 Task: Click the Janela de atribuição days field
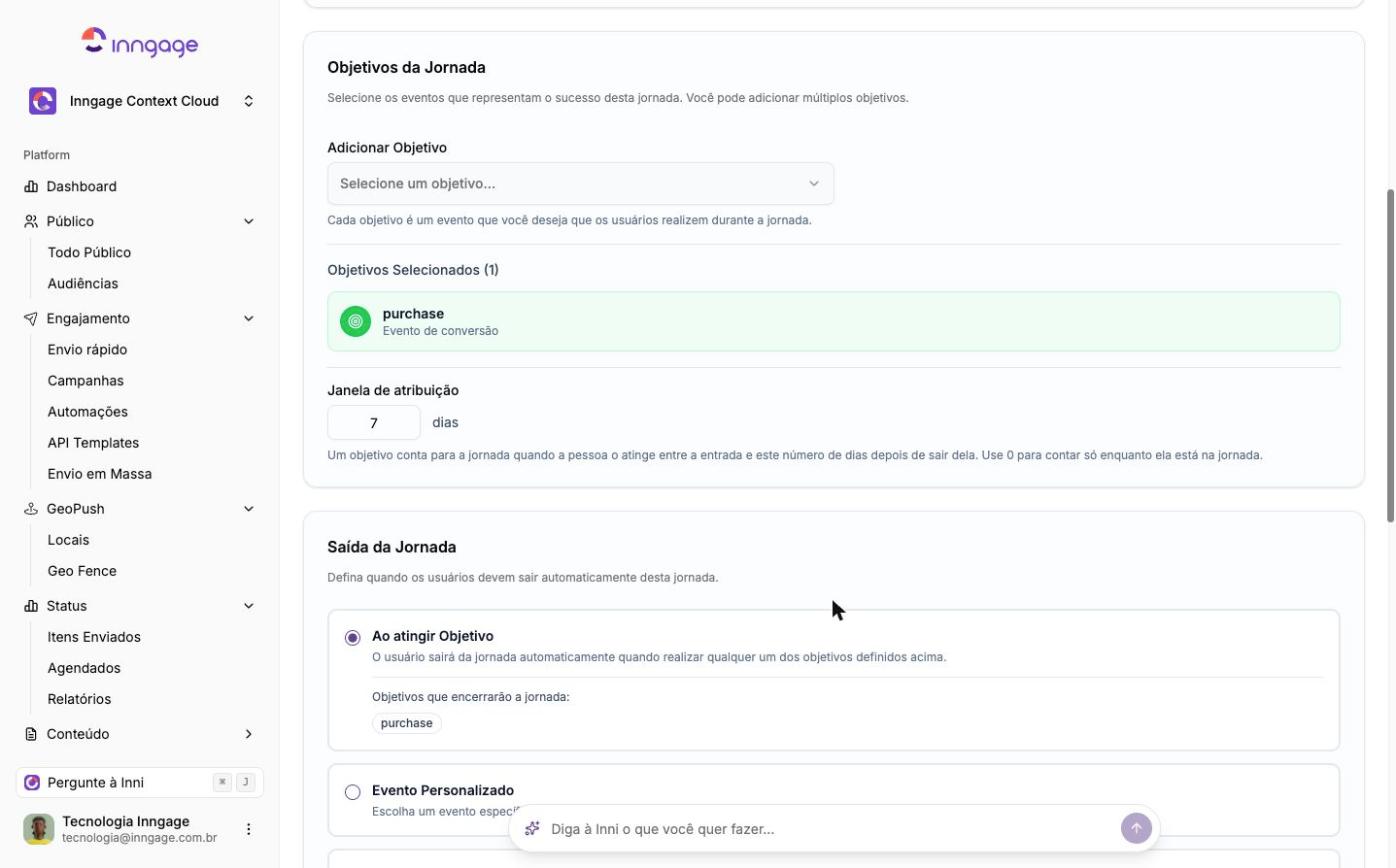(x=374, y=423)
